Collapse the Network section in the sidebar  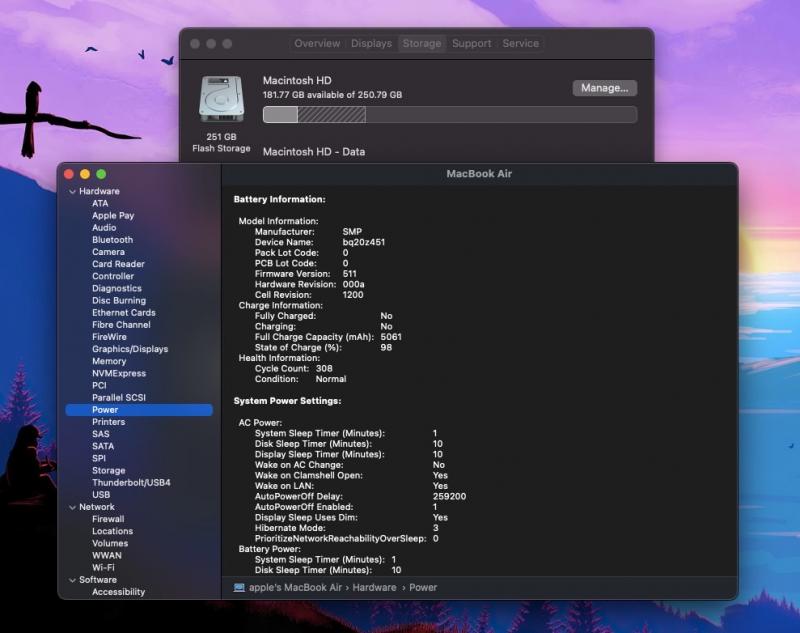[x=72, y=507]
